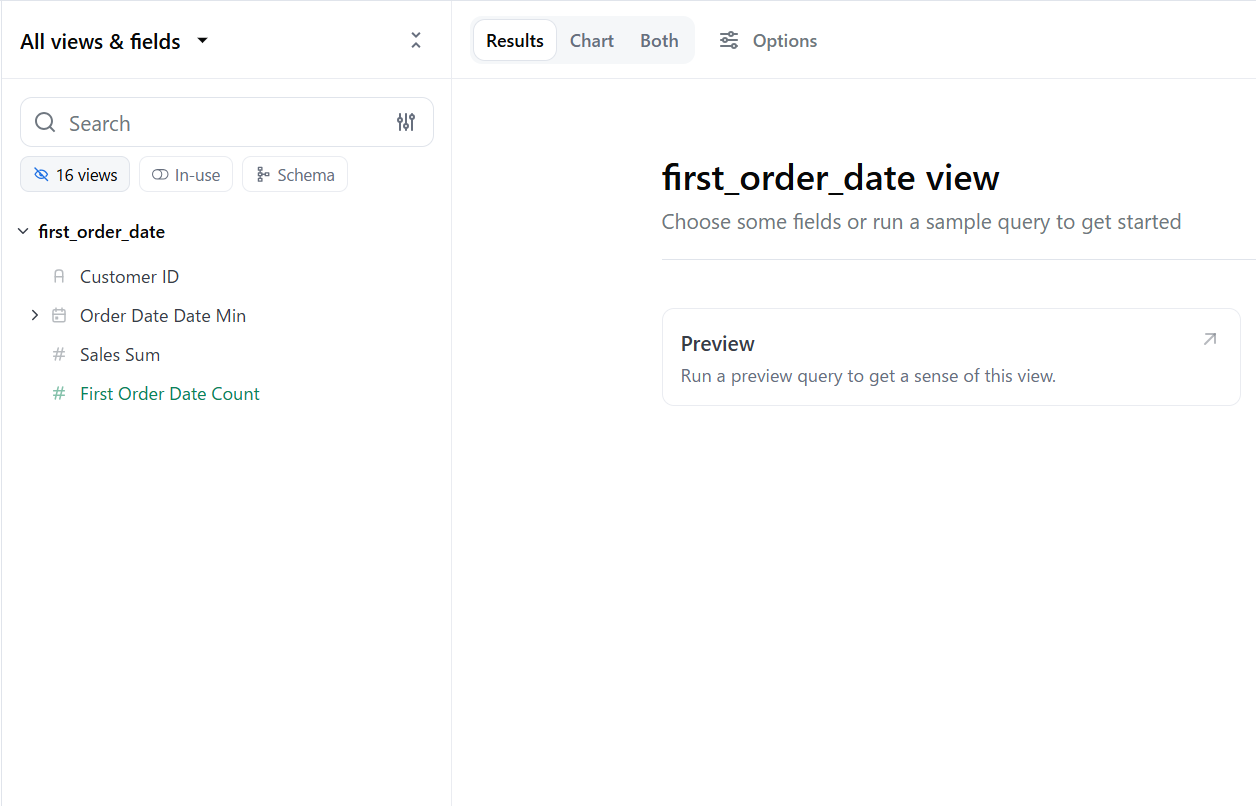
Task: Expand Order Date Date Min variants
Action: (35, 315)
